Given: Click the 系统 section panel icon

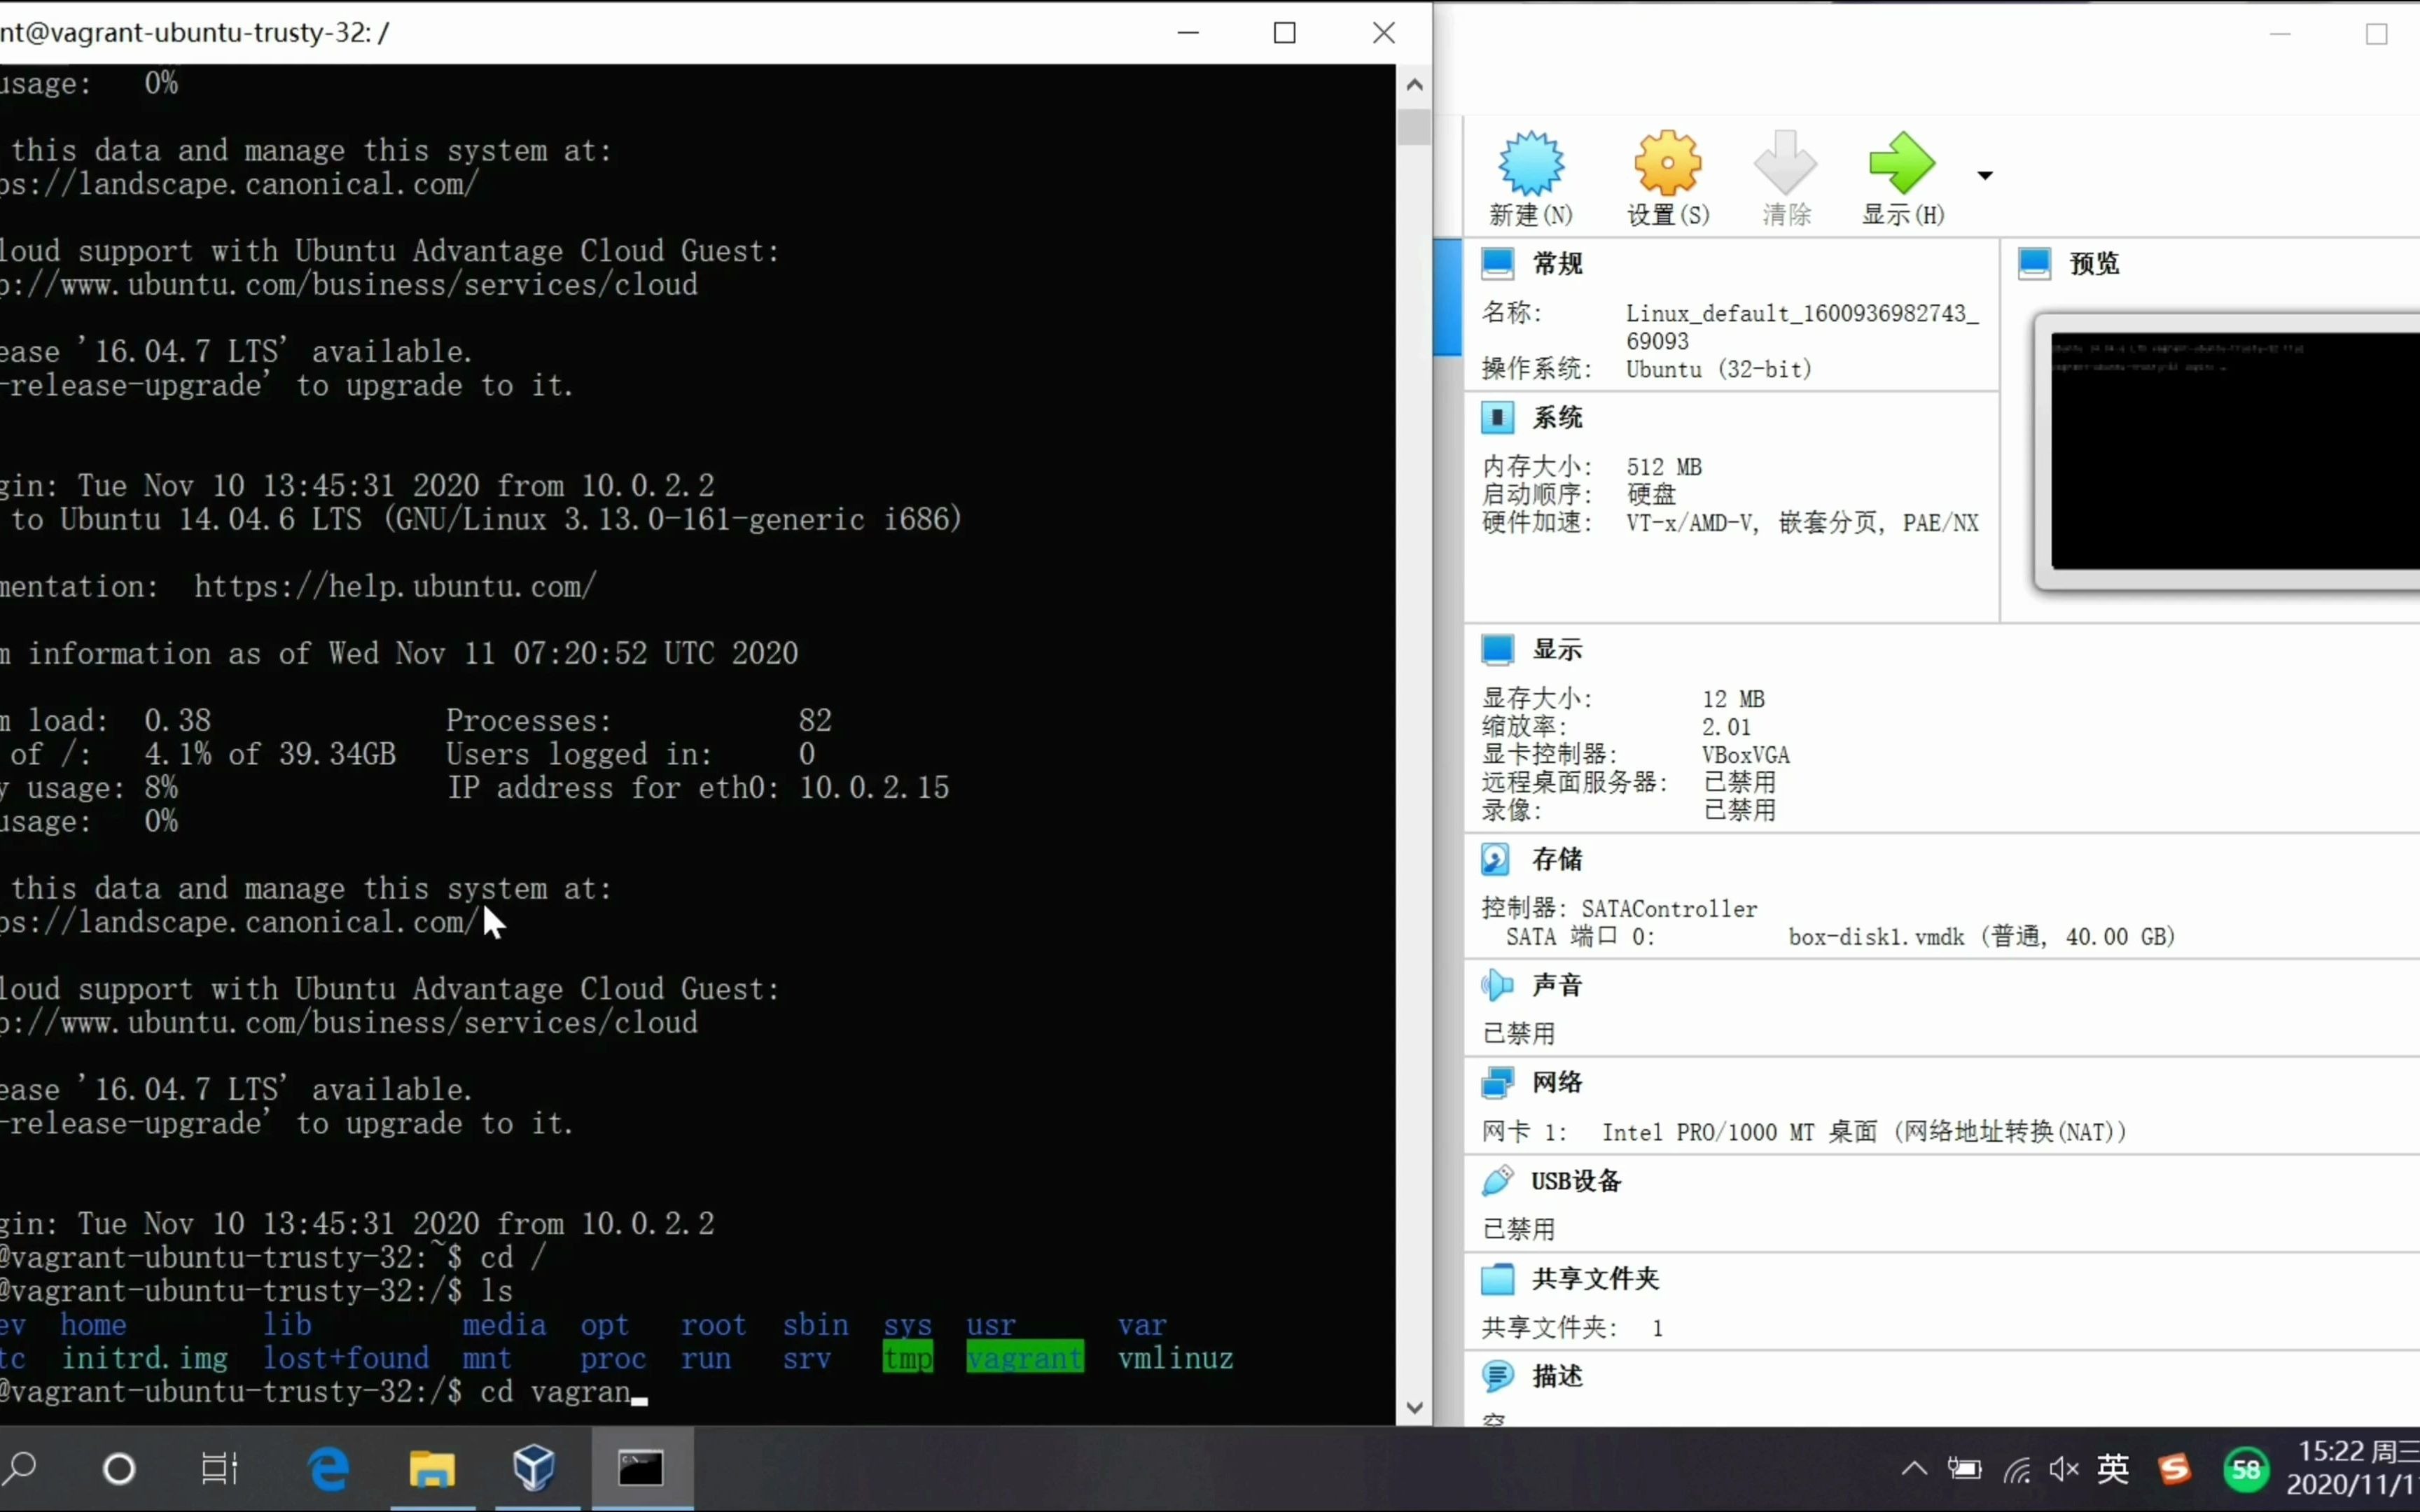Looking at the screenshot, I should (x=1497, y=417).
